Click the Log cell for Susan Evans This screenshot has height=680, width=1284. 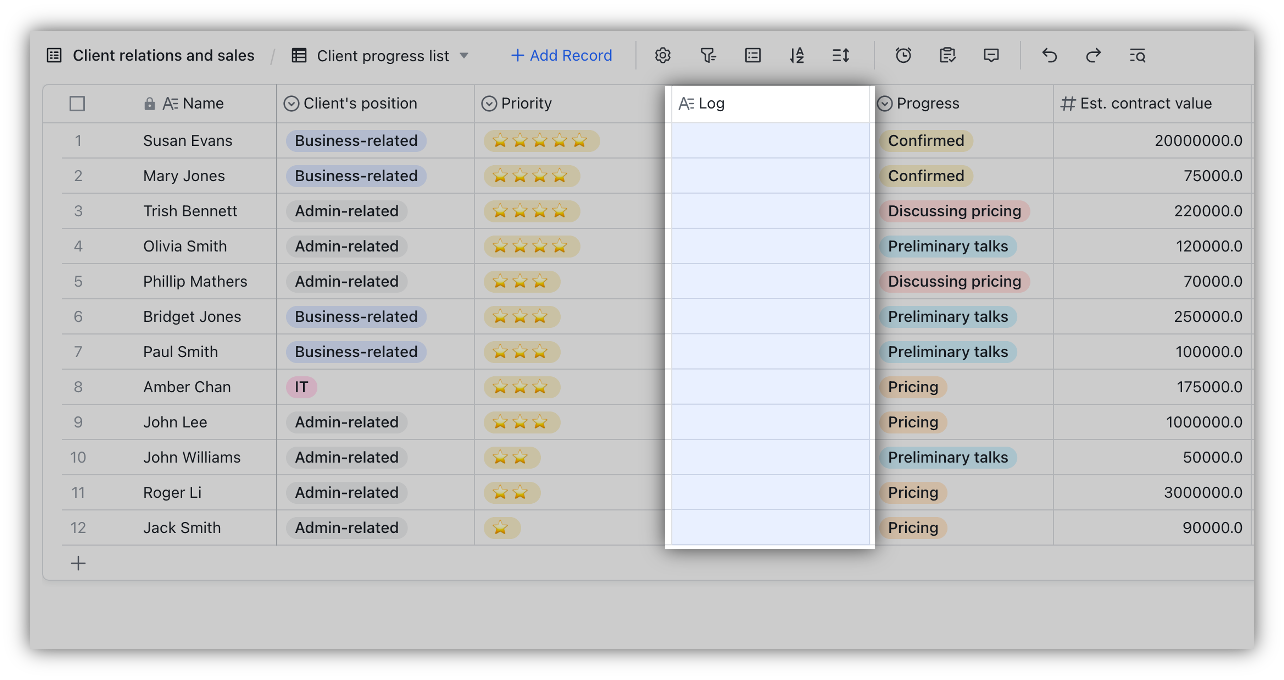[x=770, y=140]
